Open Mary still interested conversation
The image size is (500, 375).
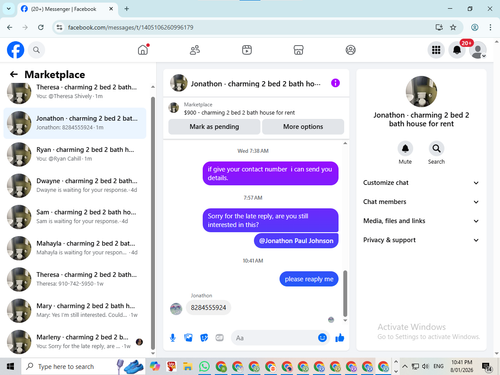[75, 311]
